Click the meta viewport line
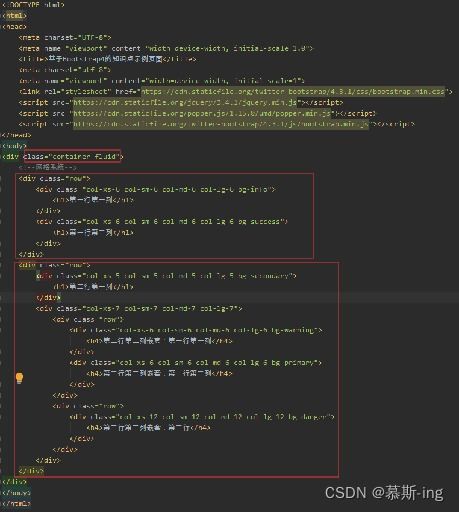Image resolution: width=459 pixels, height=512 pixels. click(166, 48)
